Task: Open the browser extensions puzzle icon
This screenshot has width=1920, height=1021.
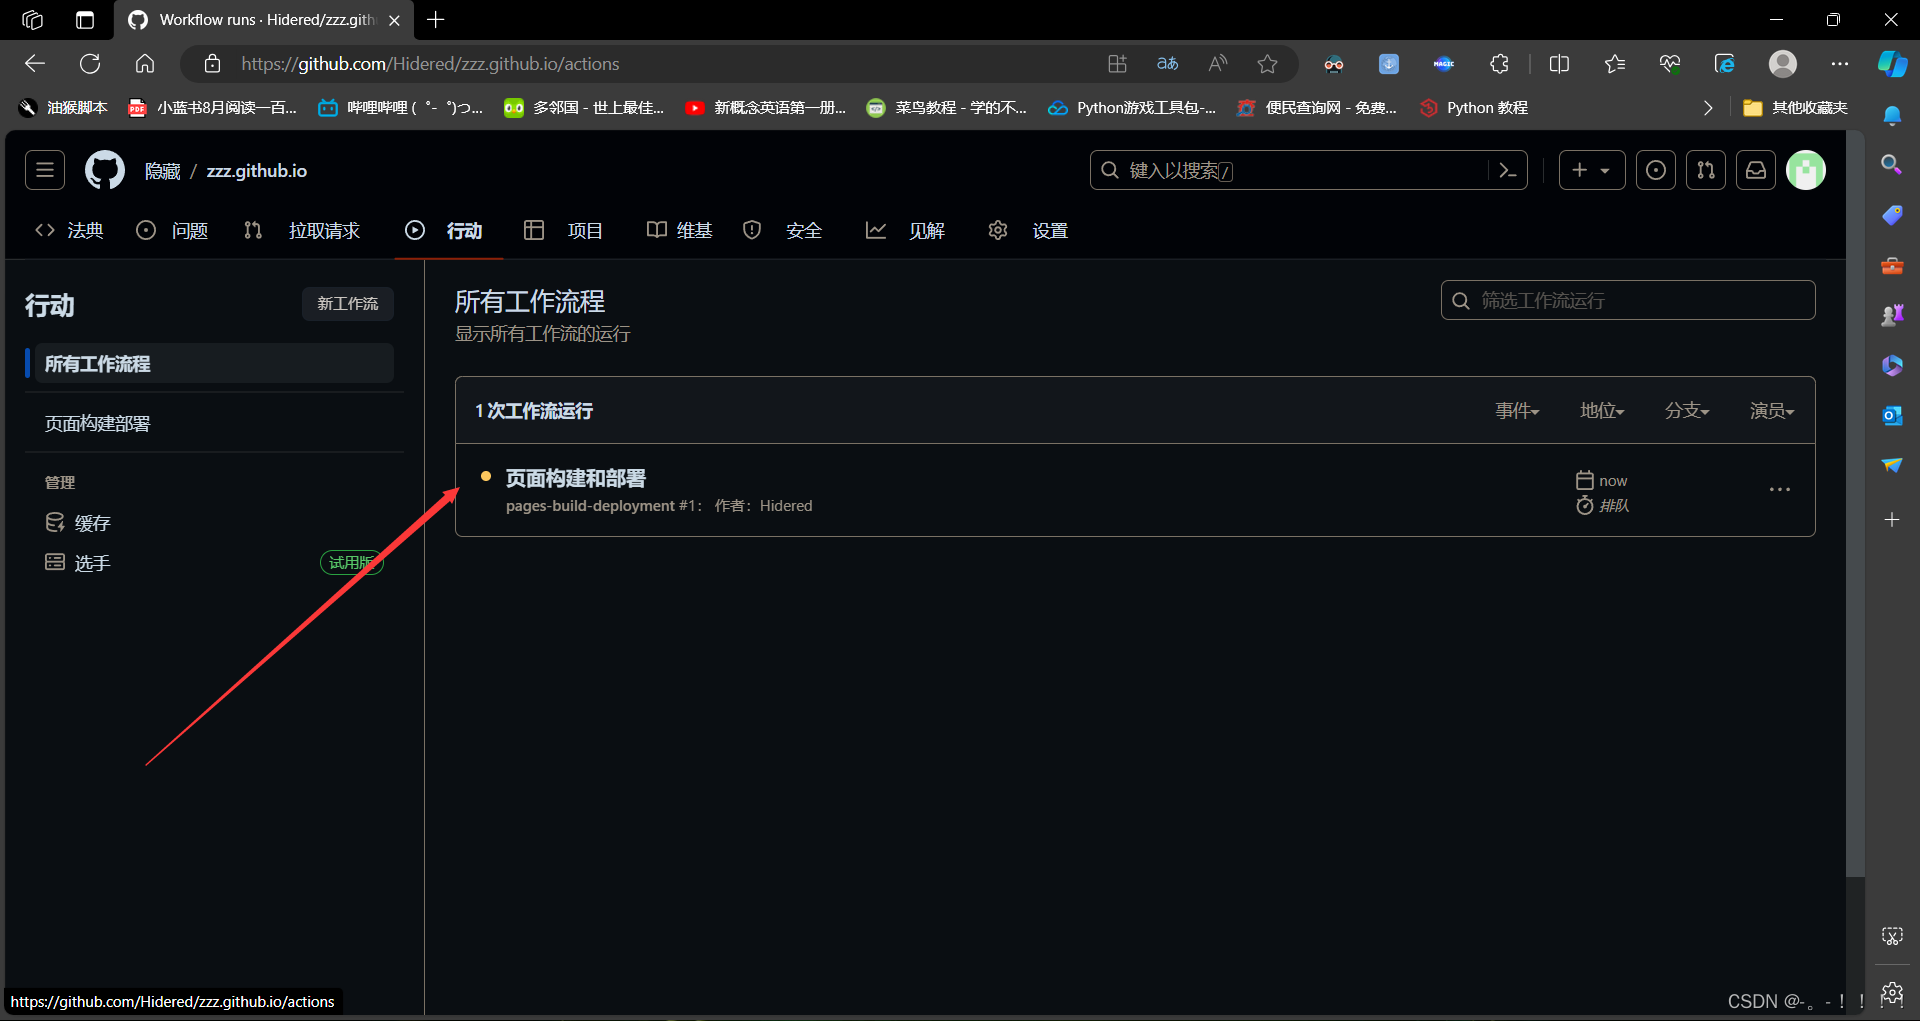Action: point(1499,63)
